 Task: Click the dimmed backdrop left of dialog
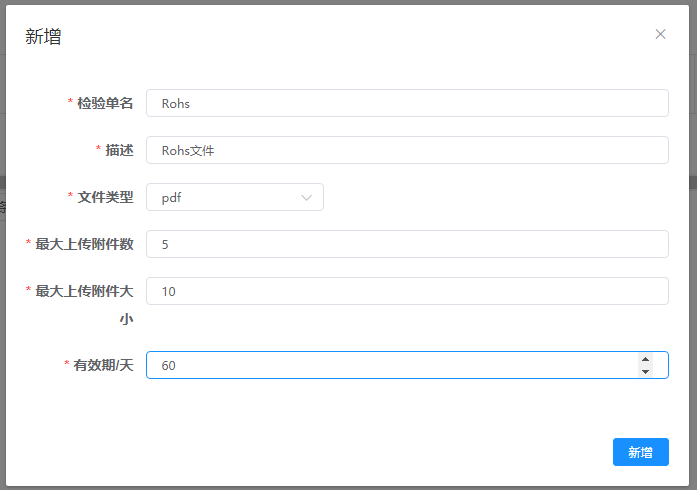coord(3,300)
